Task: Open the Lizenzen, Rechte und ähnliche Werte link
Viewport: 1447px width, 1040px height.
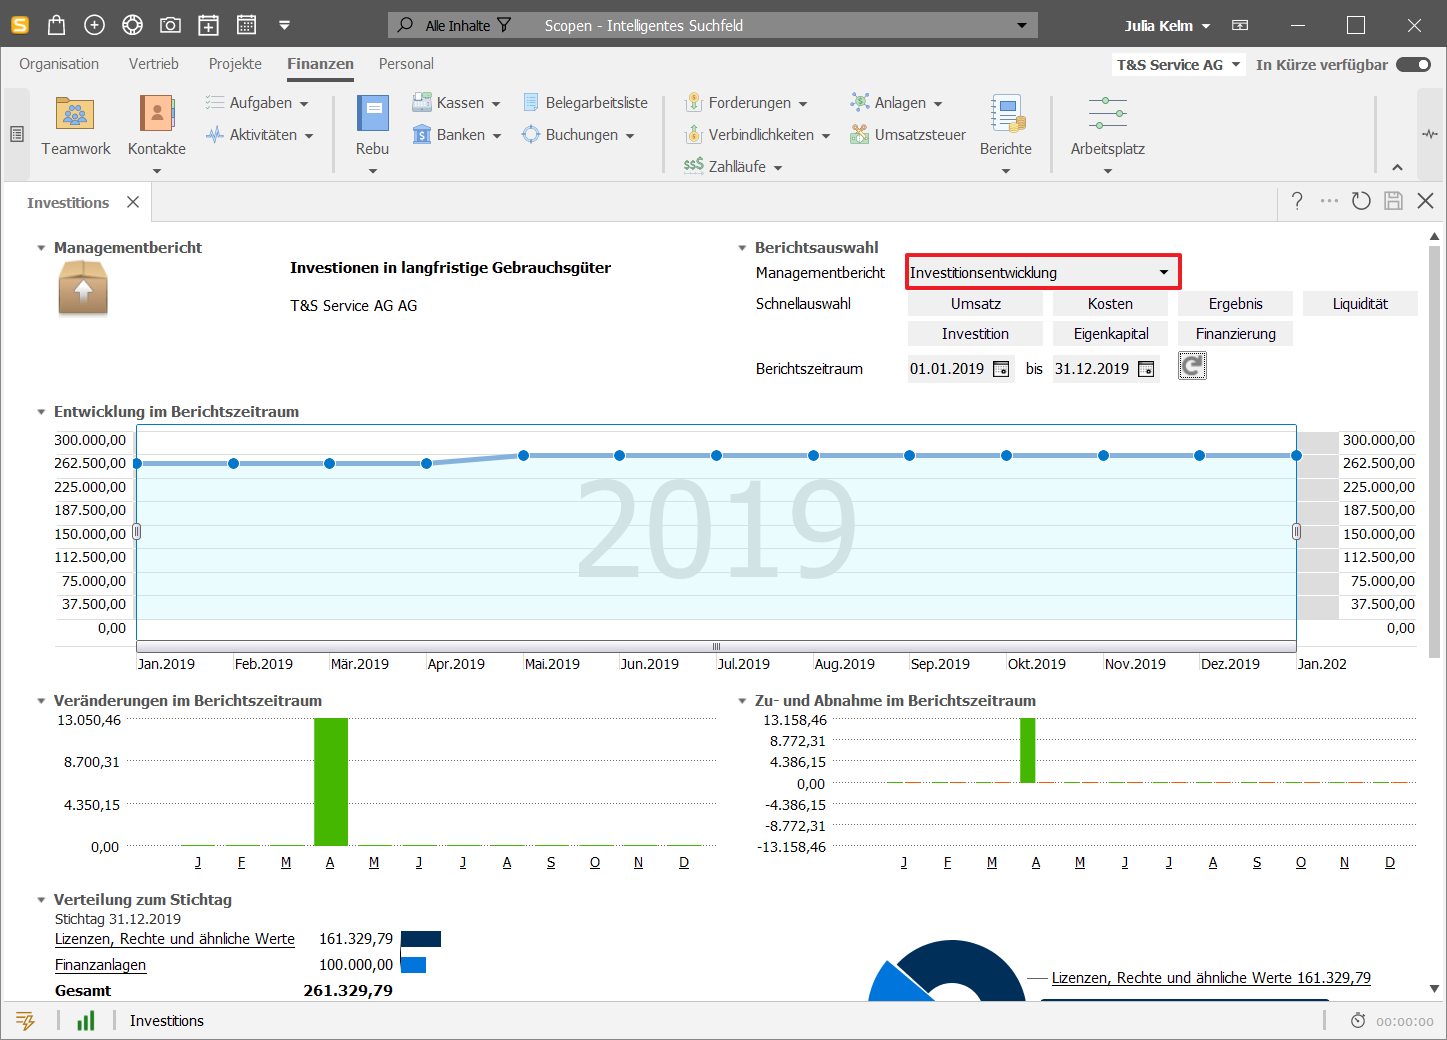Action: (175, 939)
